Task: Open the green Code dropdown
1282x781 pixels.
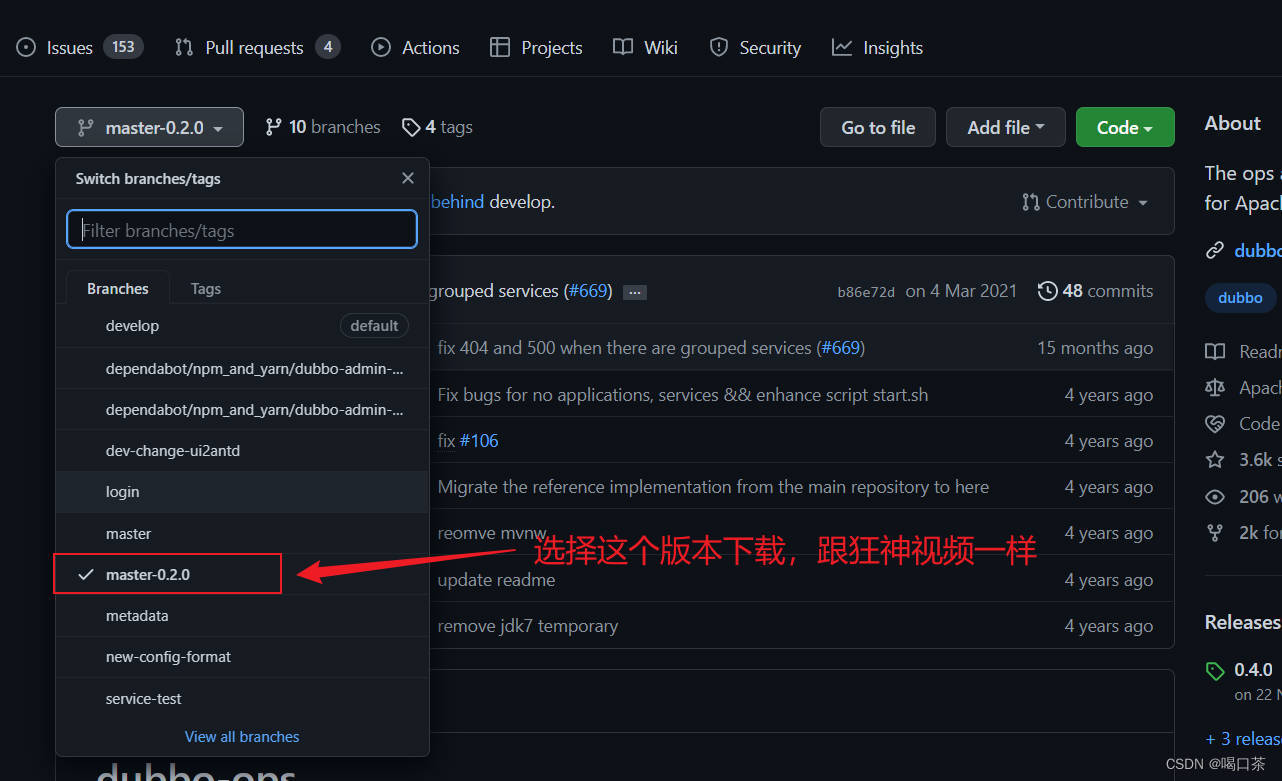Action: click(x=1125, y=127)
